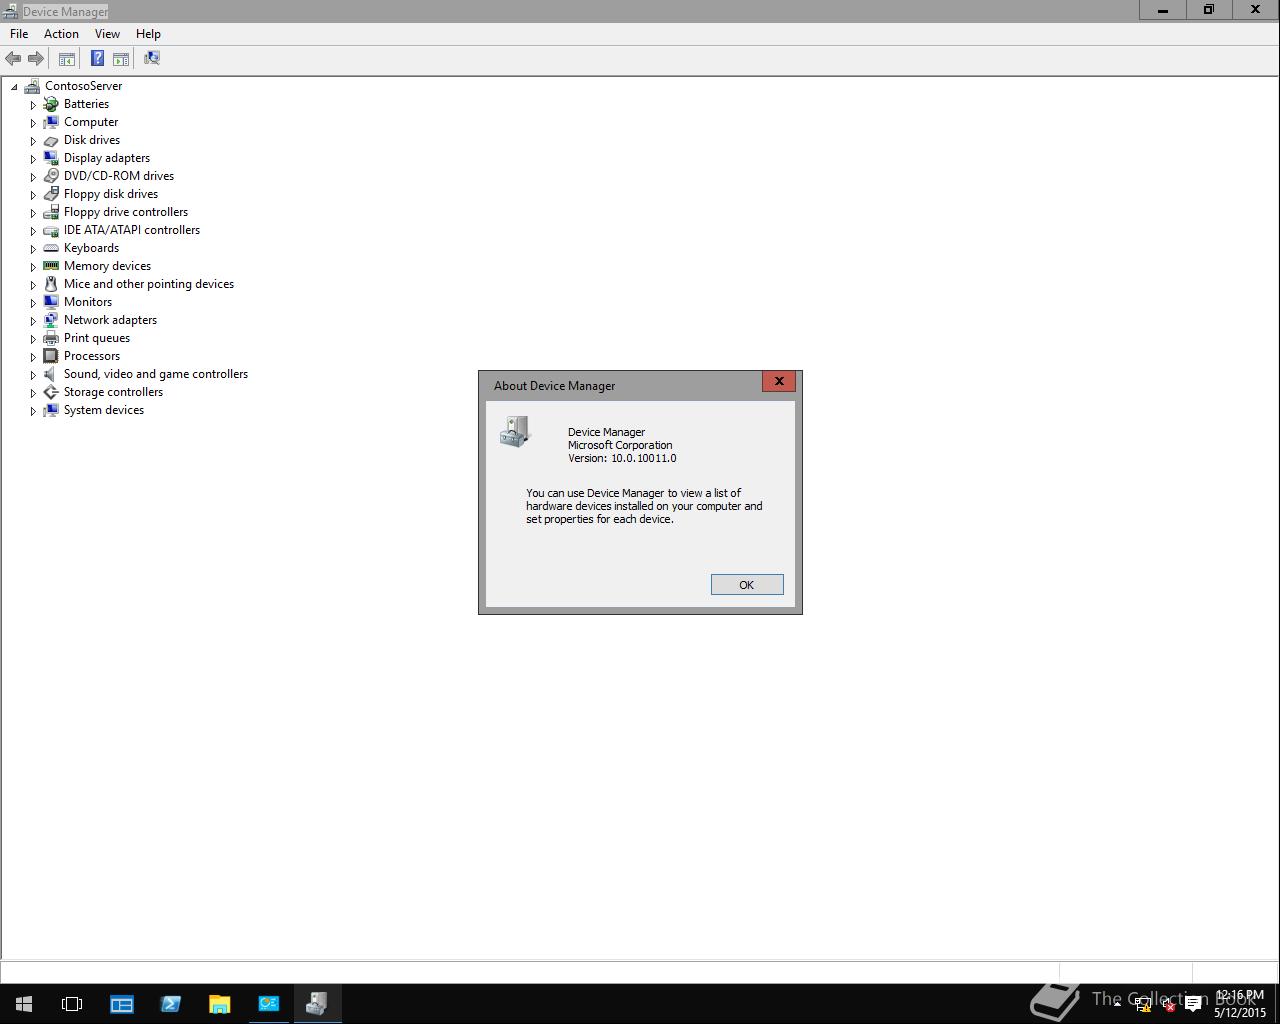Click OK in About Device Manager
Image resolution: width=1280 pixels, height=1024 pixels.
point(747,585)
